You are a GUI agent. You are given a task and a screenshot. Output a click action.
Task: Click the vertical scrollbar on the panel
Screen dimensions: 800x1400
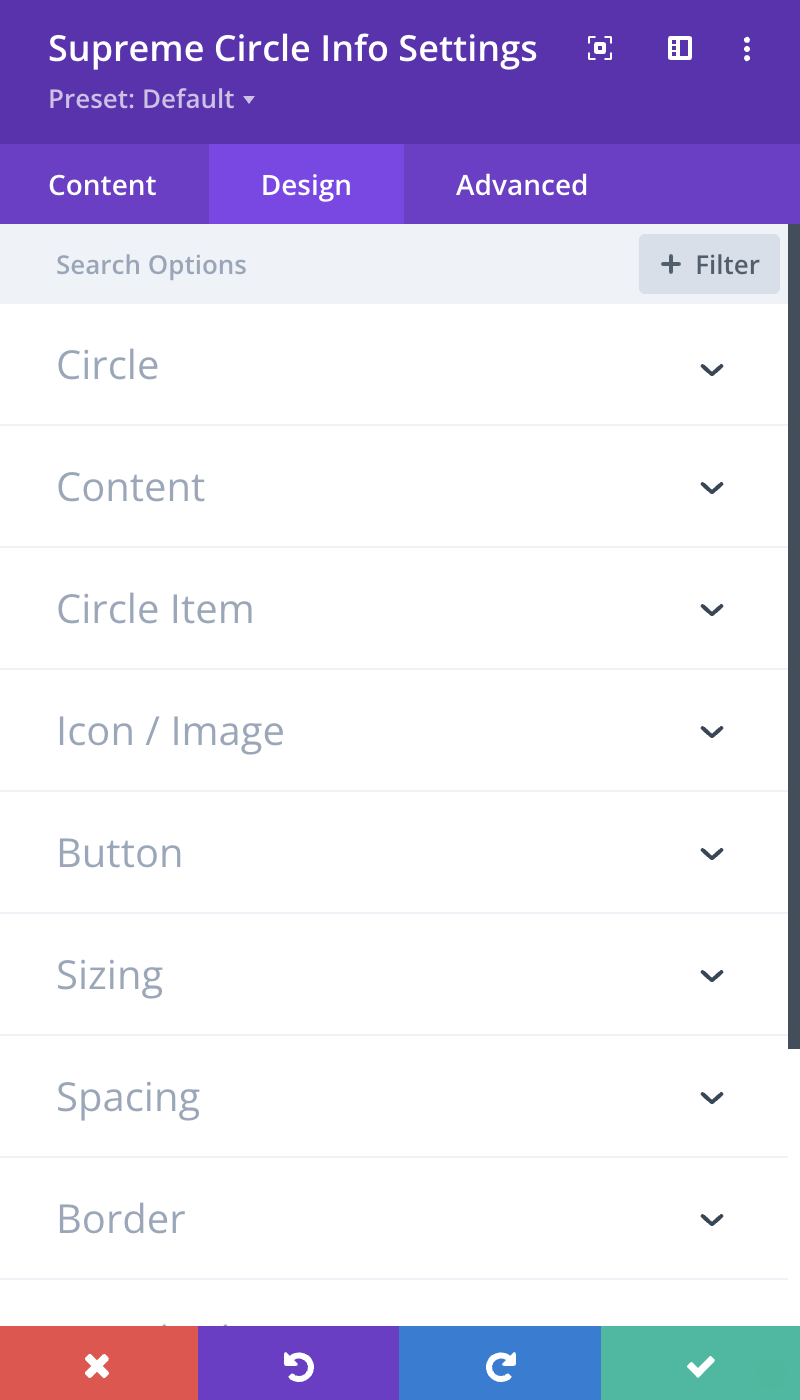794,636
